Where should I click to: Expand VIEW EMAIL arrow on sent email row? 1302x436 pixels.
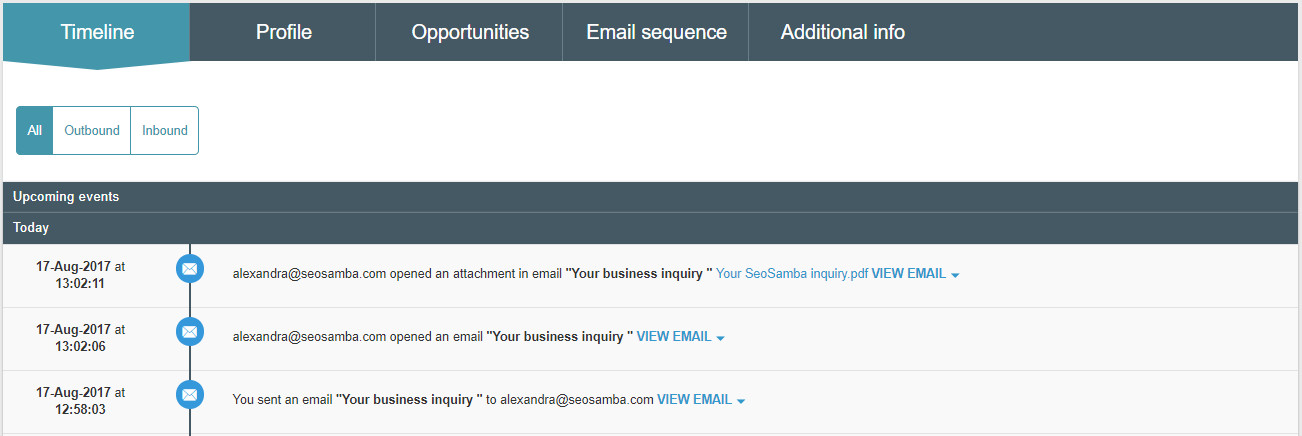point(741,401)
